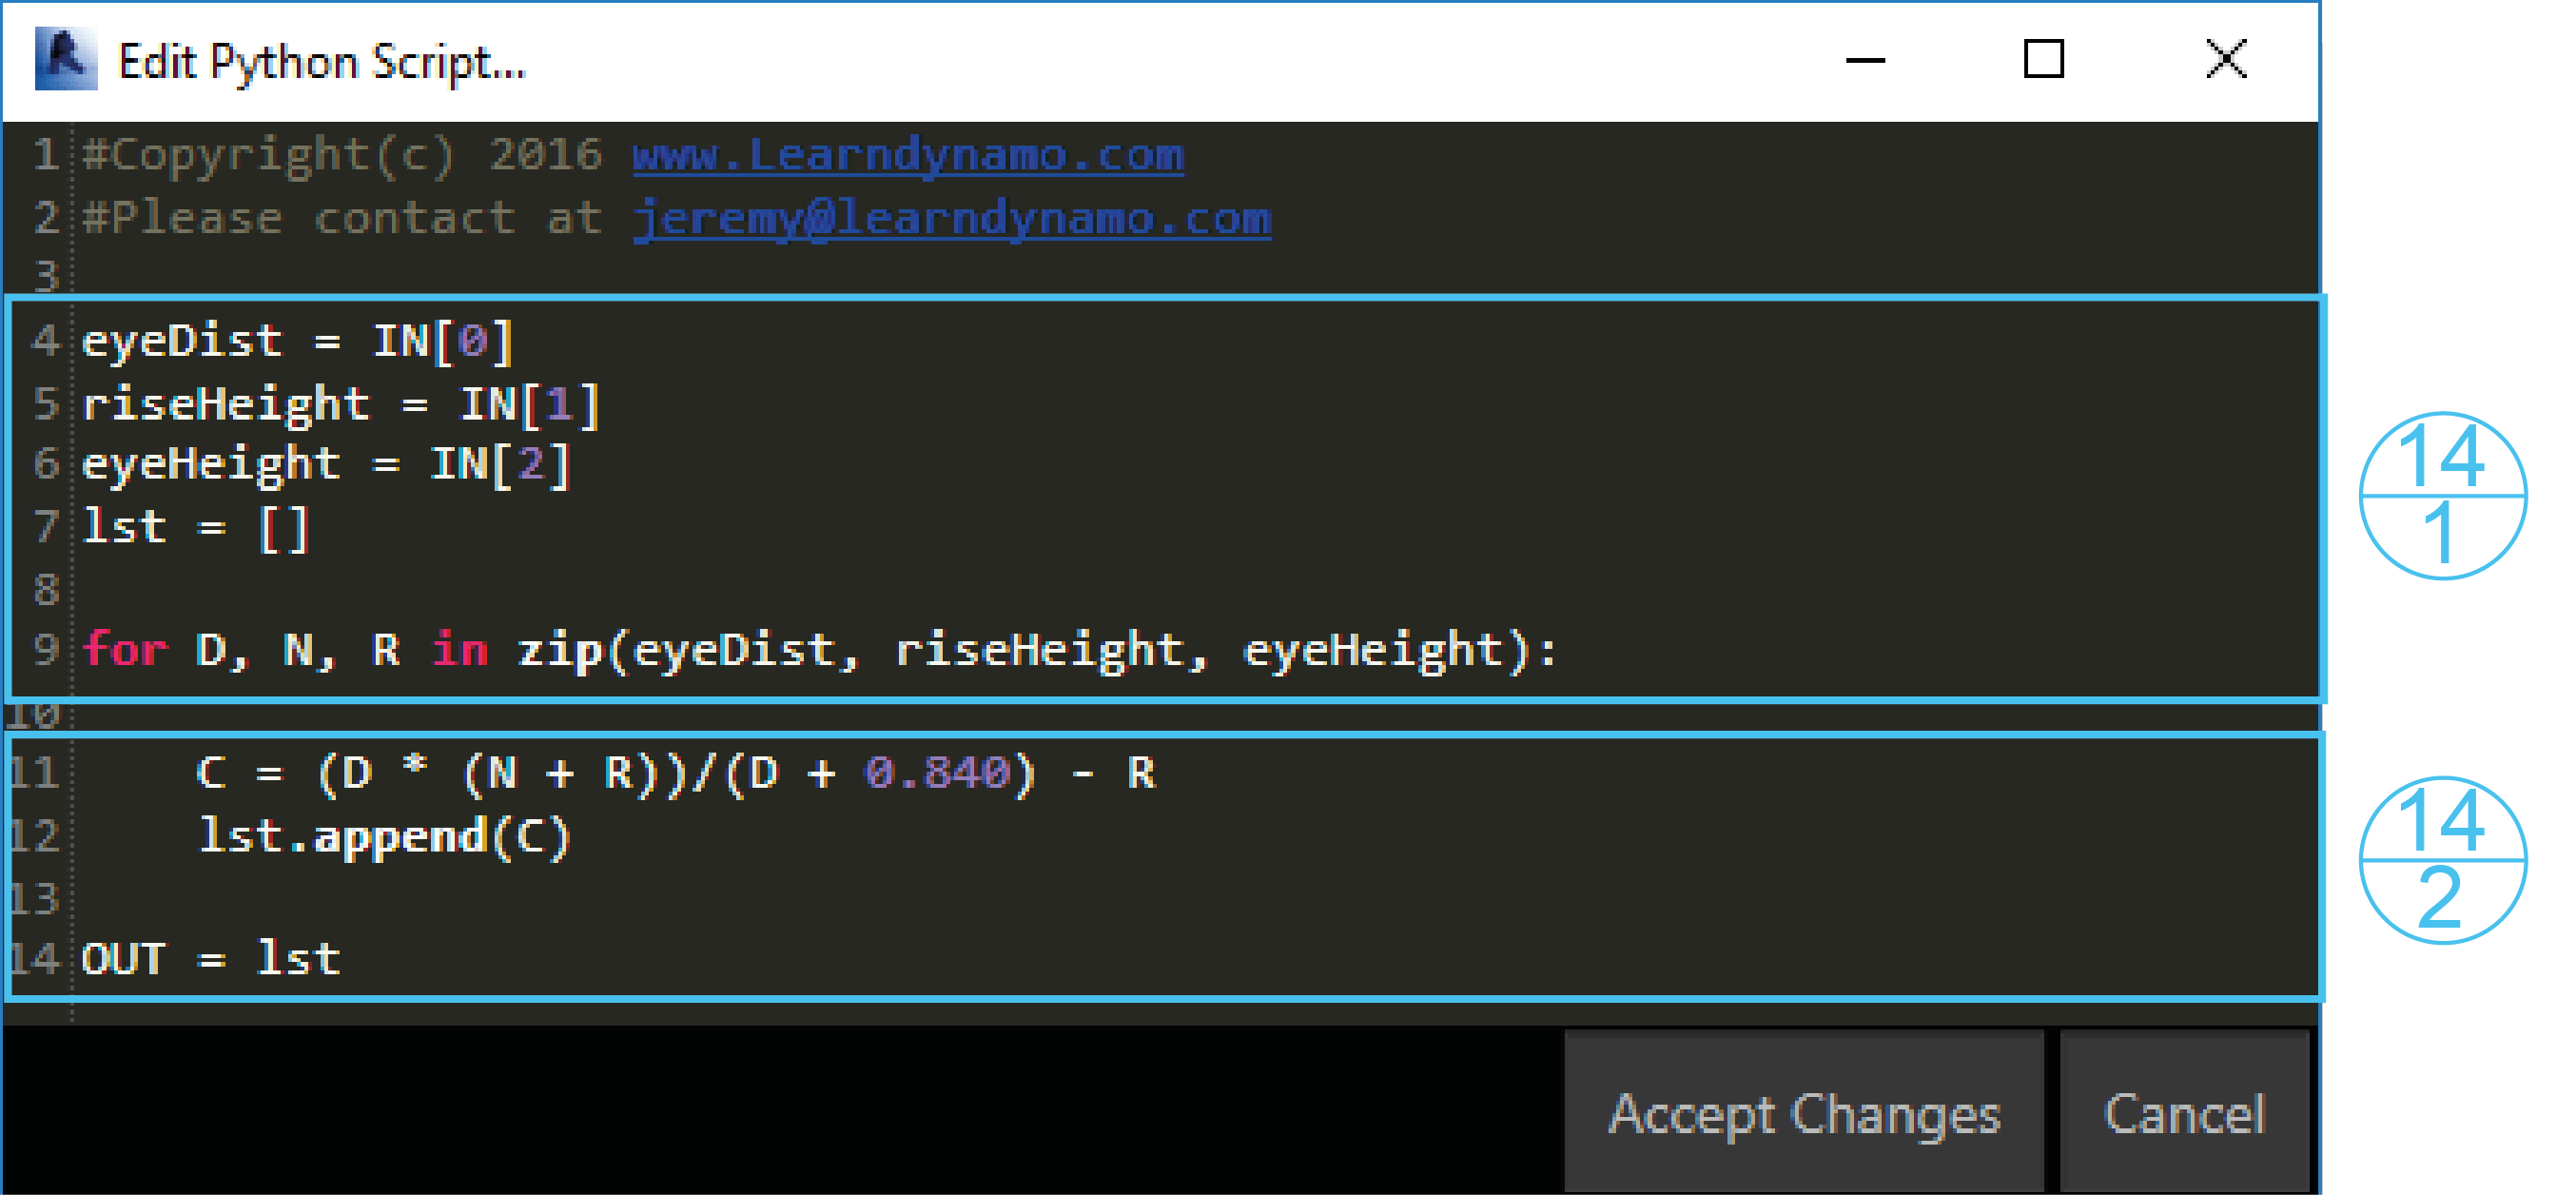Screen dimensions: 2576x1195
Task: Open the www.Learndynamo.com link
Action: point(907,155)
